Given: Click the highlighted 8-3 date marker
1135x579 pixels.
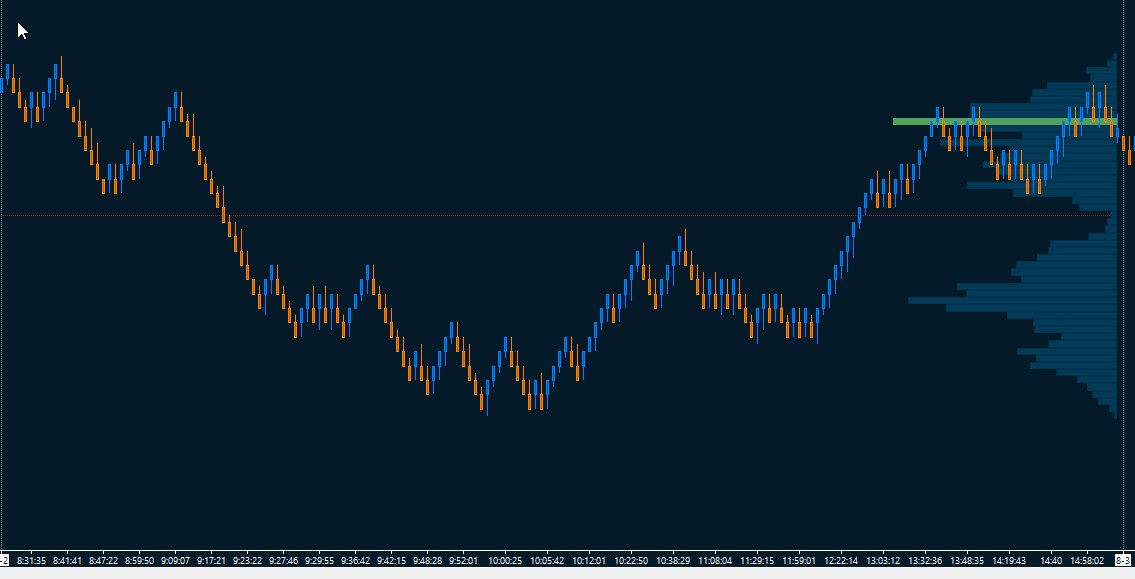Looking at the screenshot, I should [1123, 560].
